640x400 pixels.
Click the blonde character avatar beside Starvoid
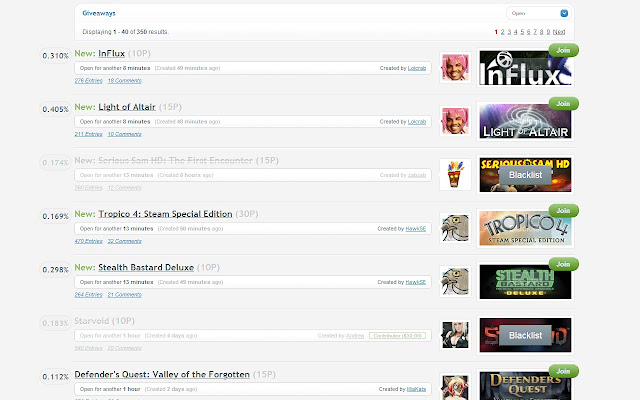click(455, 335)
